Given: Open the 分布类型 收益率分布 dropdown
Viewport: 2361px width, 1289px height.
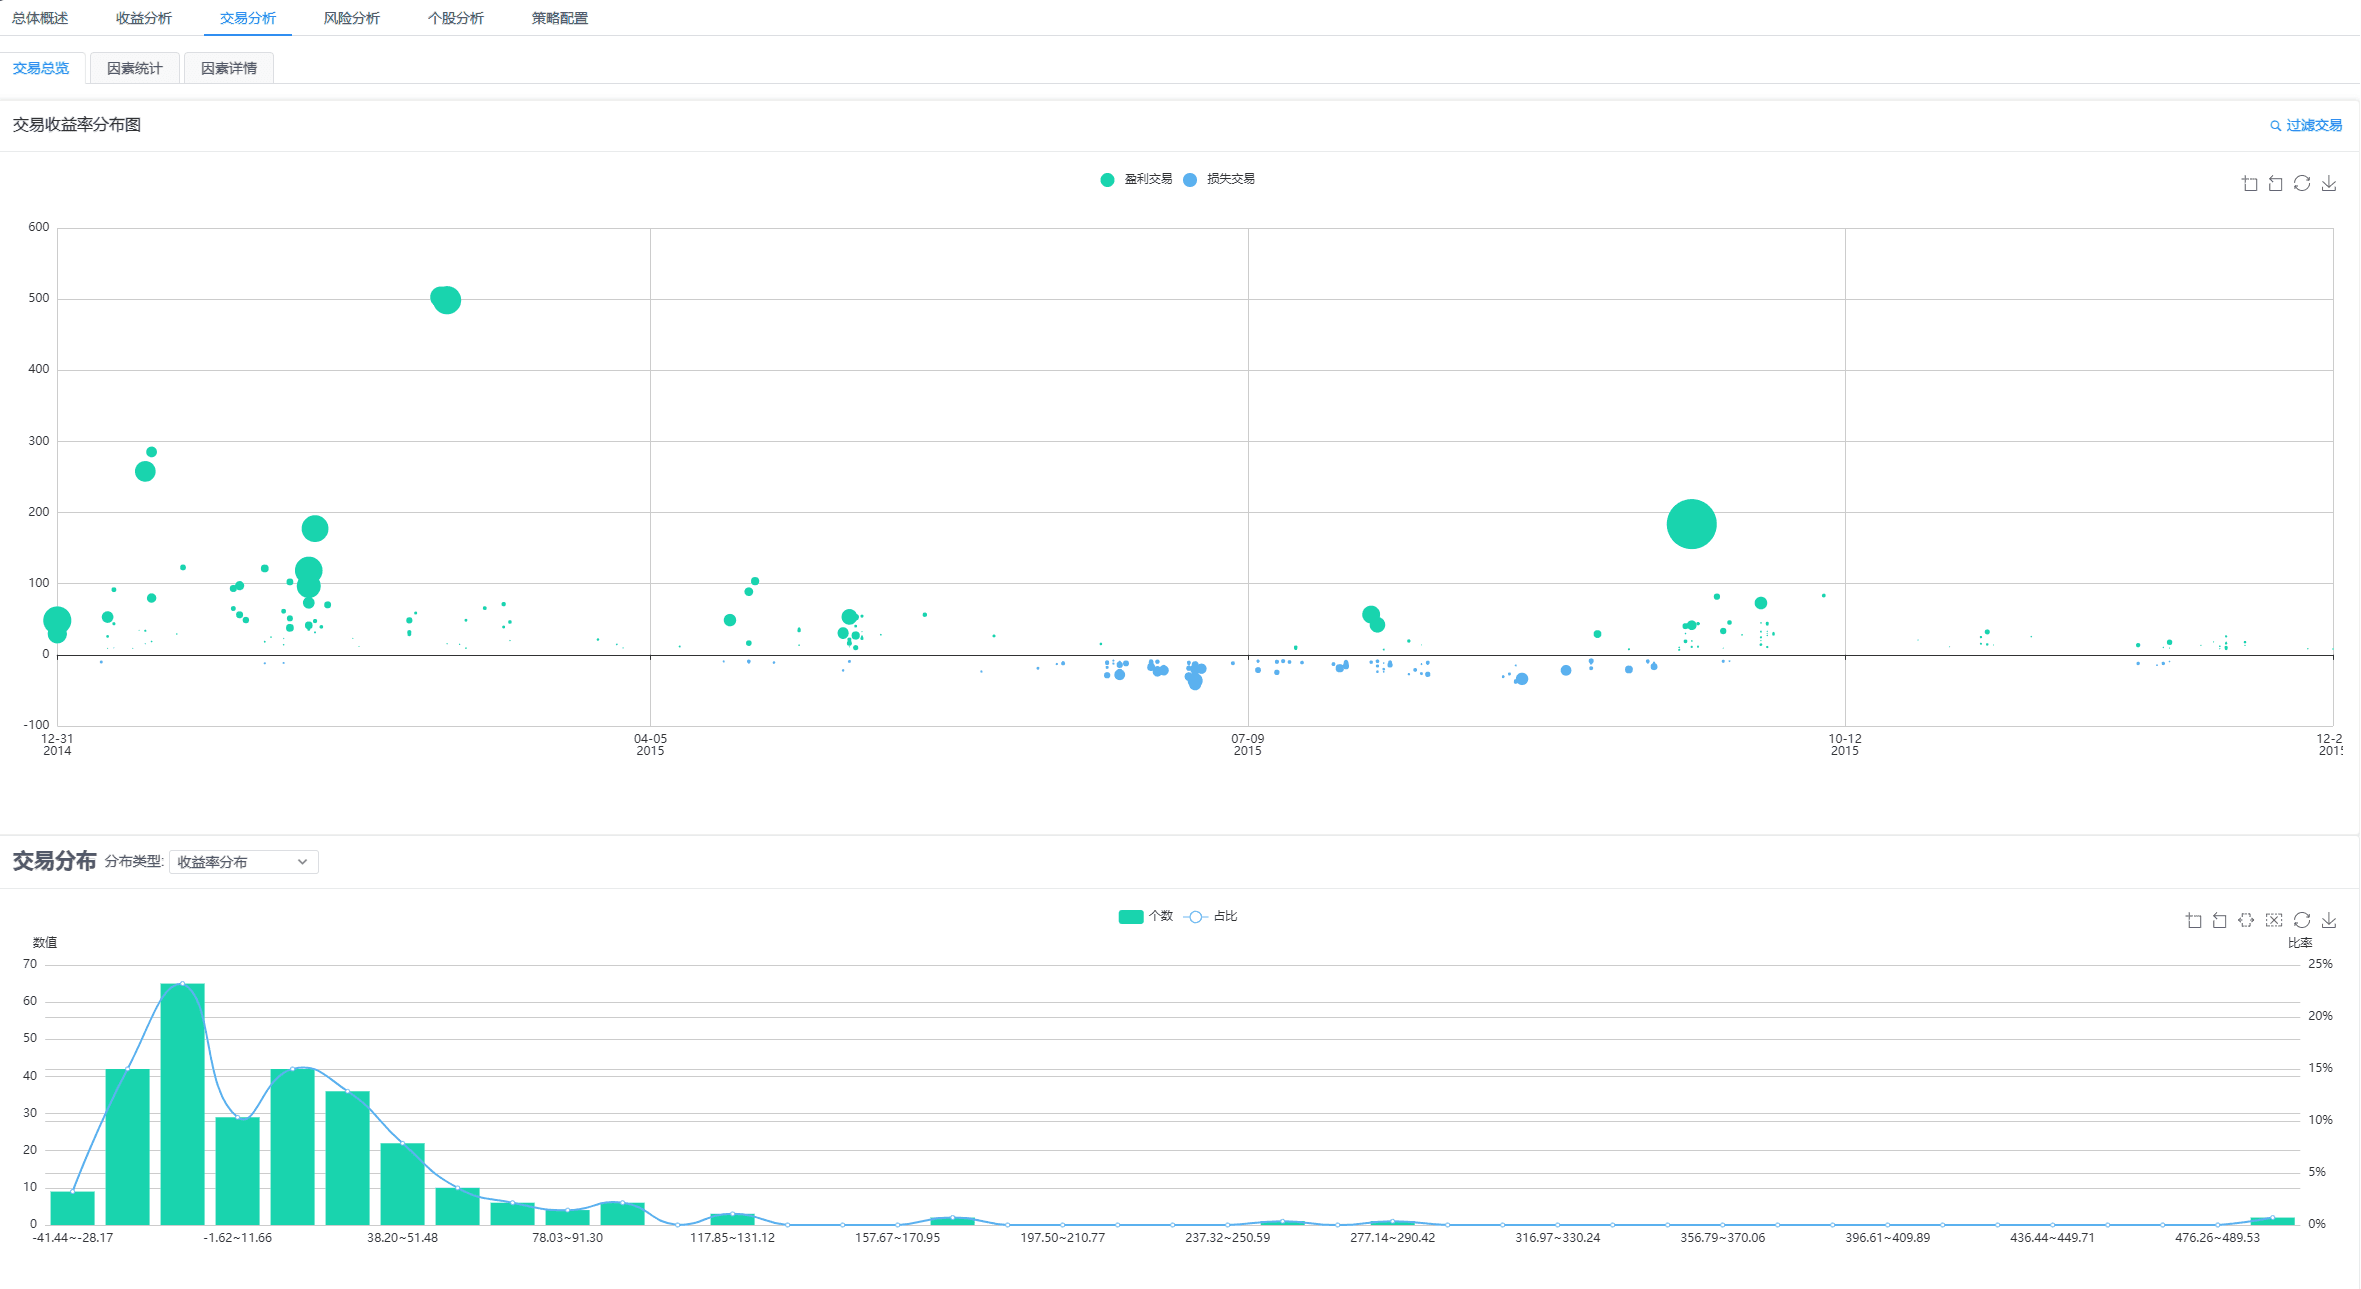Looking at the screenshot, I should [x=243, y=862].
